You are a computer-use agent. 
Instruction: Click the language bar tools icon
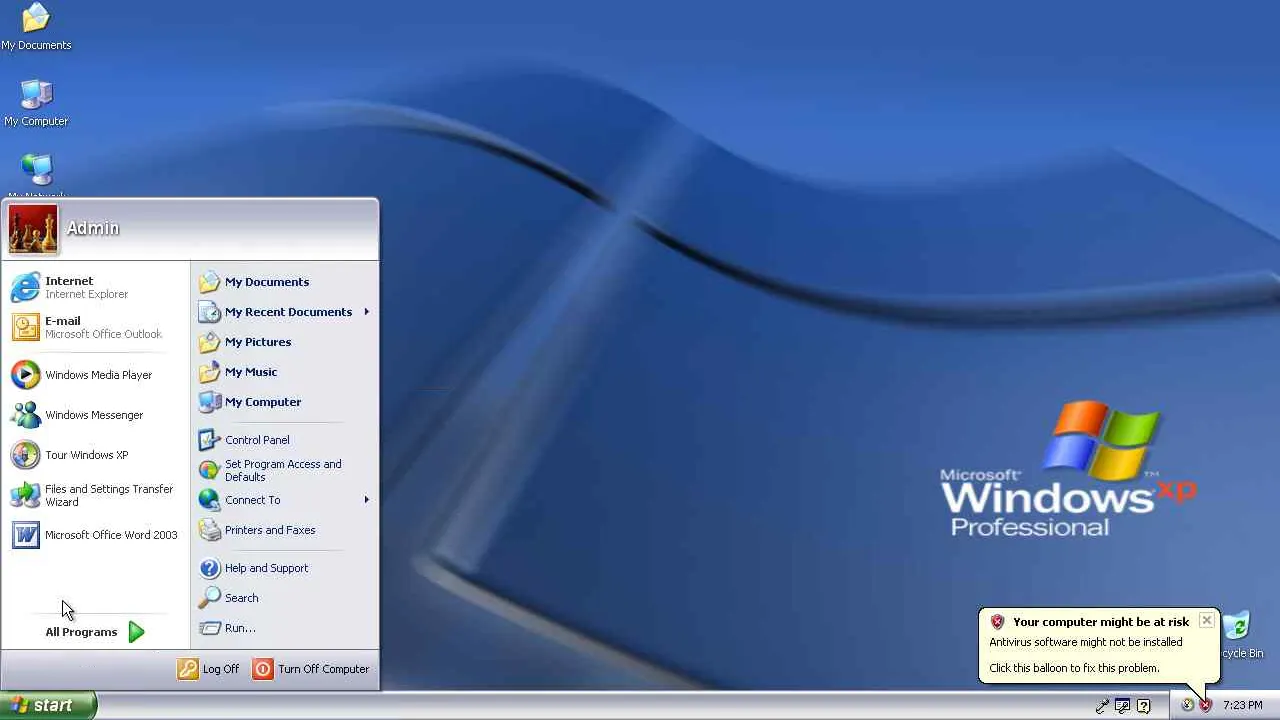(1123, 706)
